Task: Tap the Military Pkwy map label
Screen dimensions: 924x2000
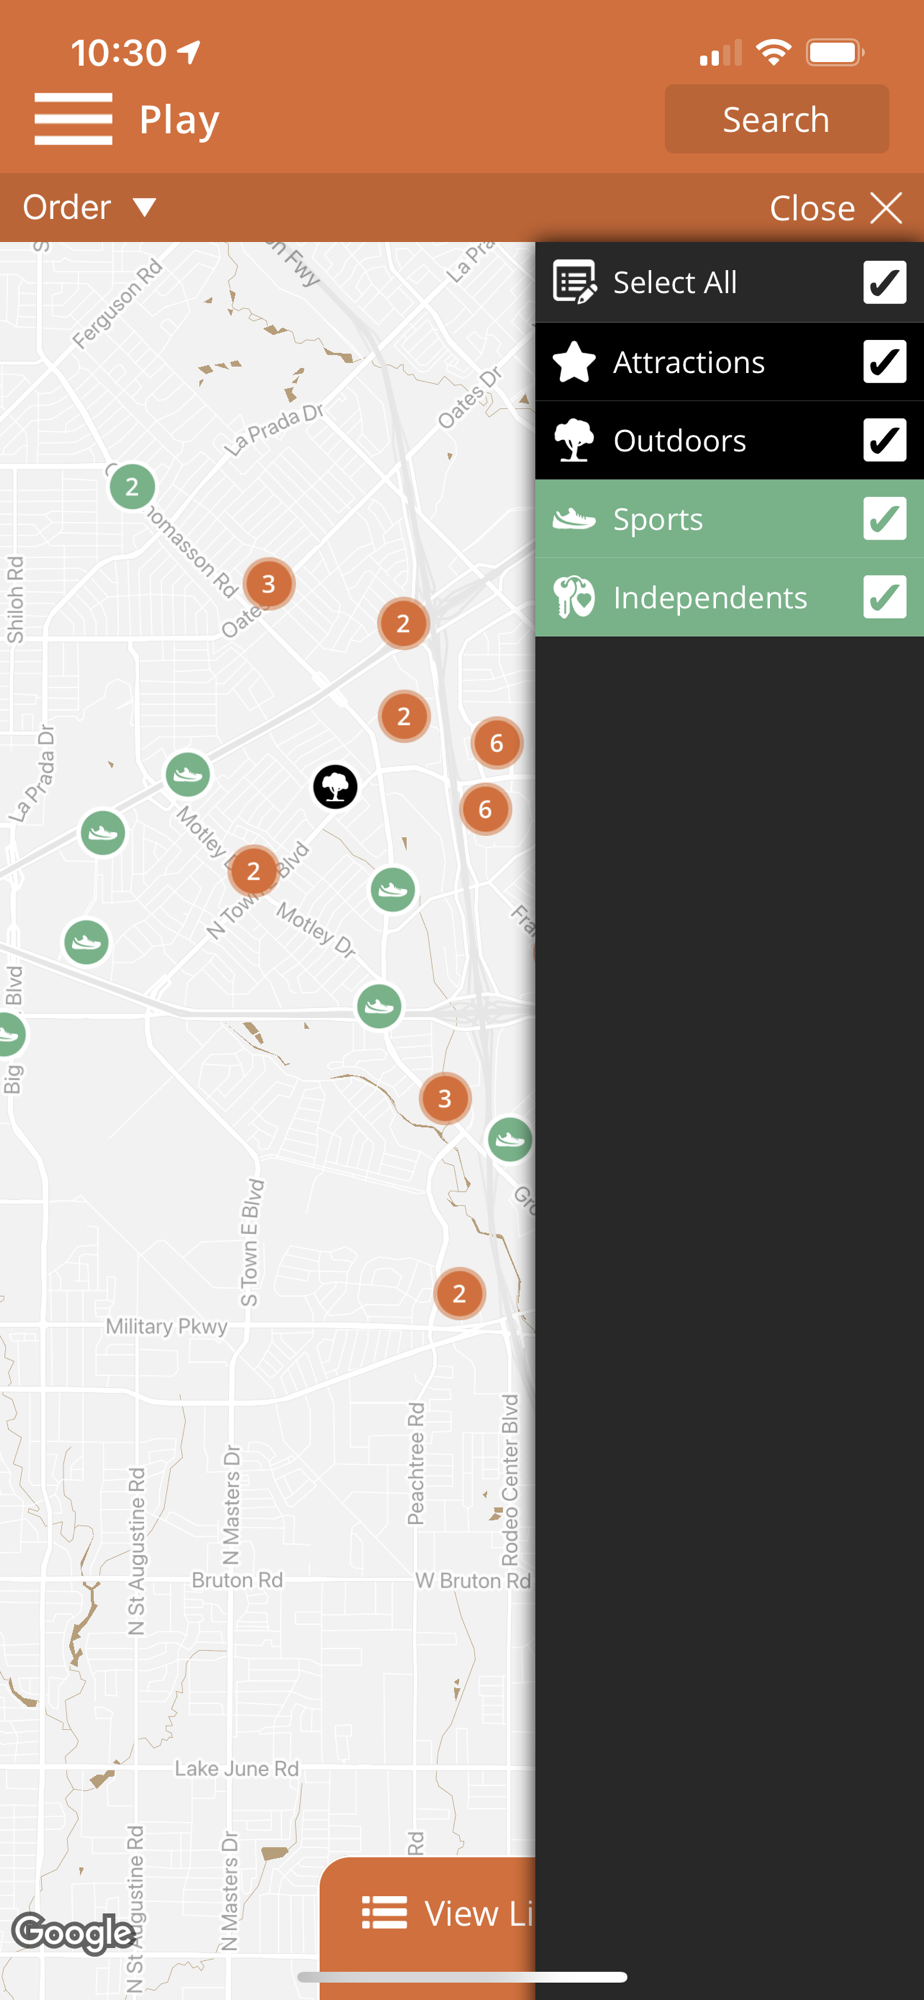Action: click(167, 1326)
